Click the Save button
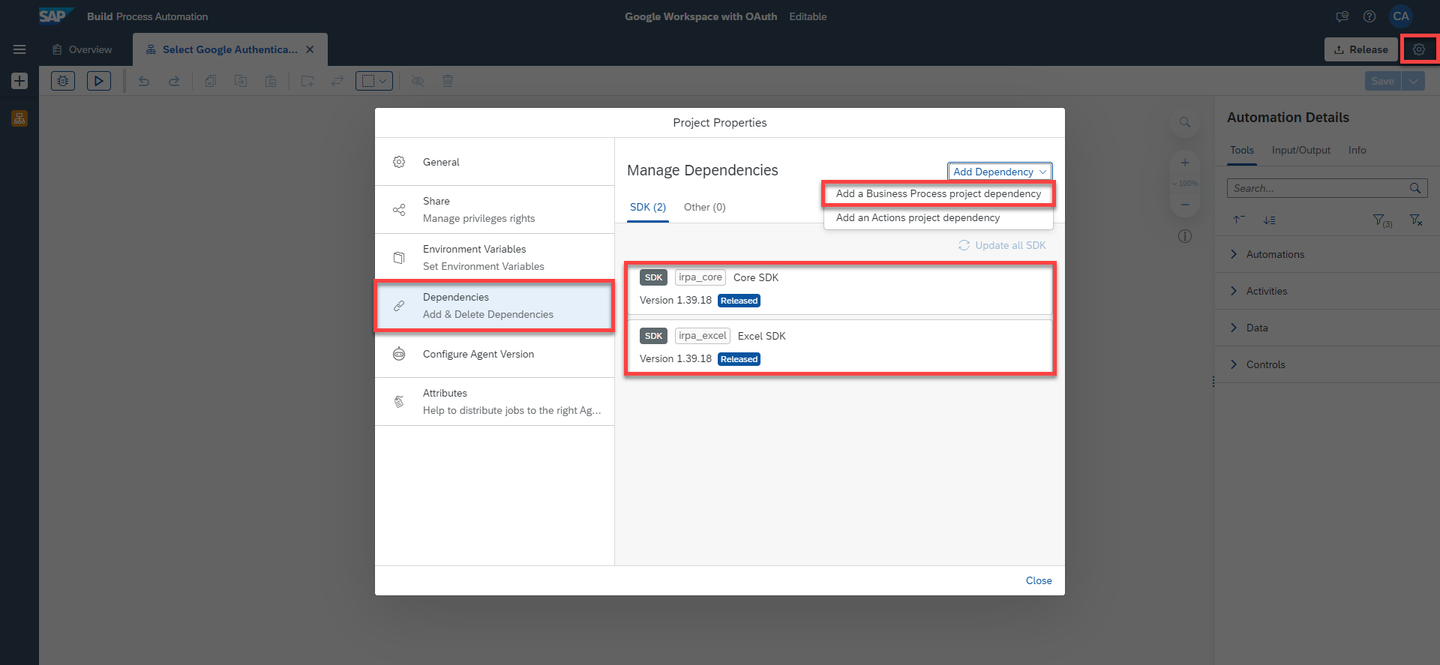The height and width of the screenshot is (665, 1440). [x=1383, y=81]
